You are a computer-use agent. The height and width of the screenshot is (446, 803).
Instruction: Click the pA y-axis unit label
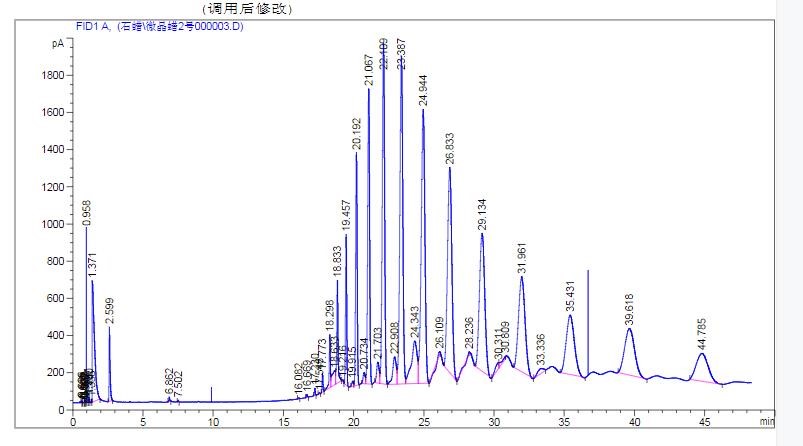click(58, 43)
